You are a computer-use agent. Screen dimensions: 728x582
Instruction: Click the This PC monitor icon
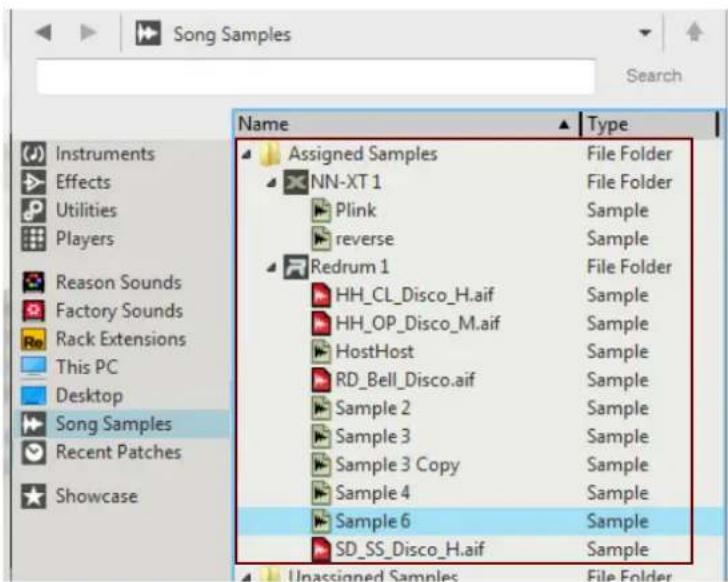pyautogui.click(x=33, y=367)
